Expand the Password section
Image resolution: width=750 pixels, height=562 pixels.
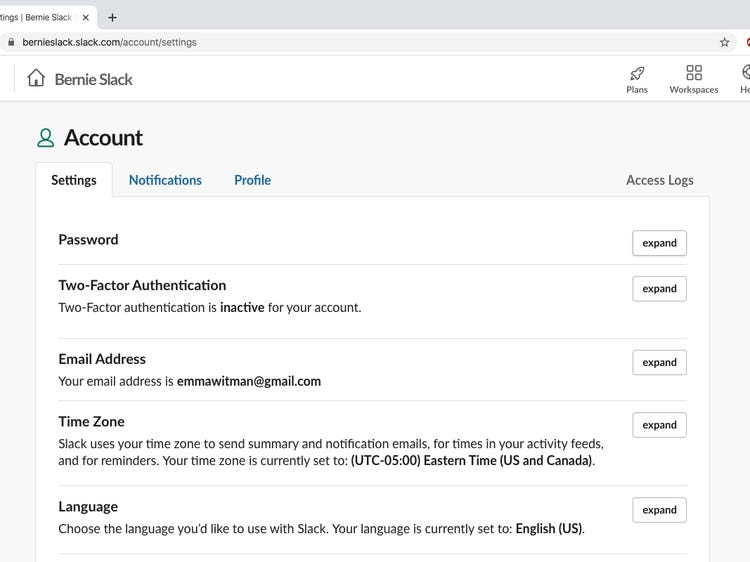tap(659, 243)
